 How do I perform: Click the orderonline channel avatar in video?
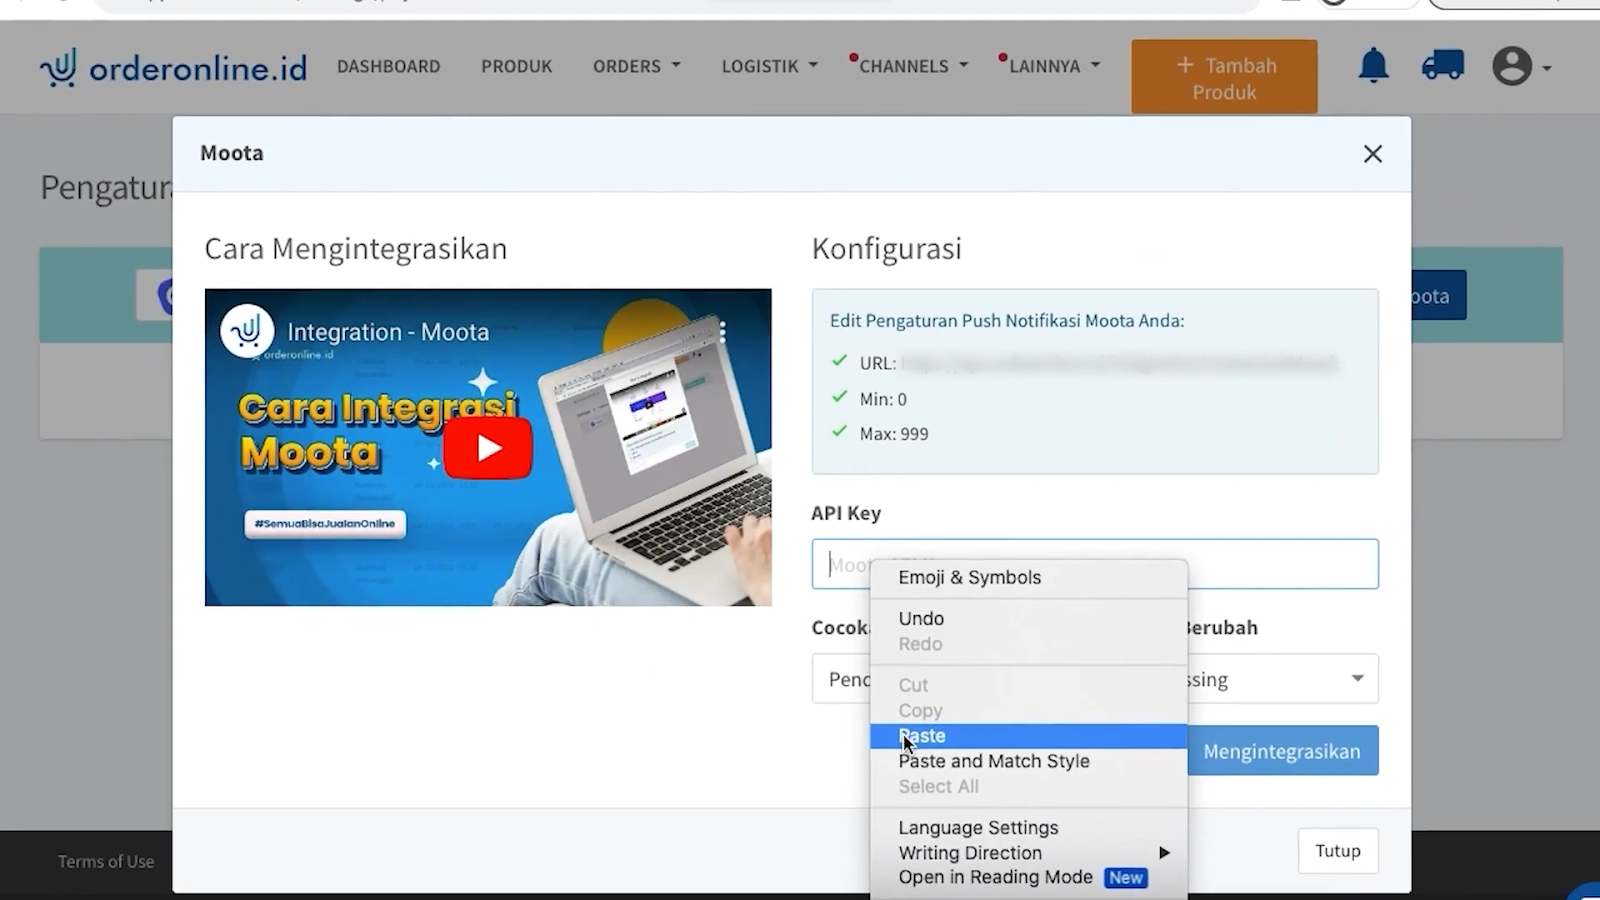click(x=247, y=331)
